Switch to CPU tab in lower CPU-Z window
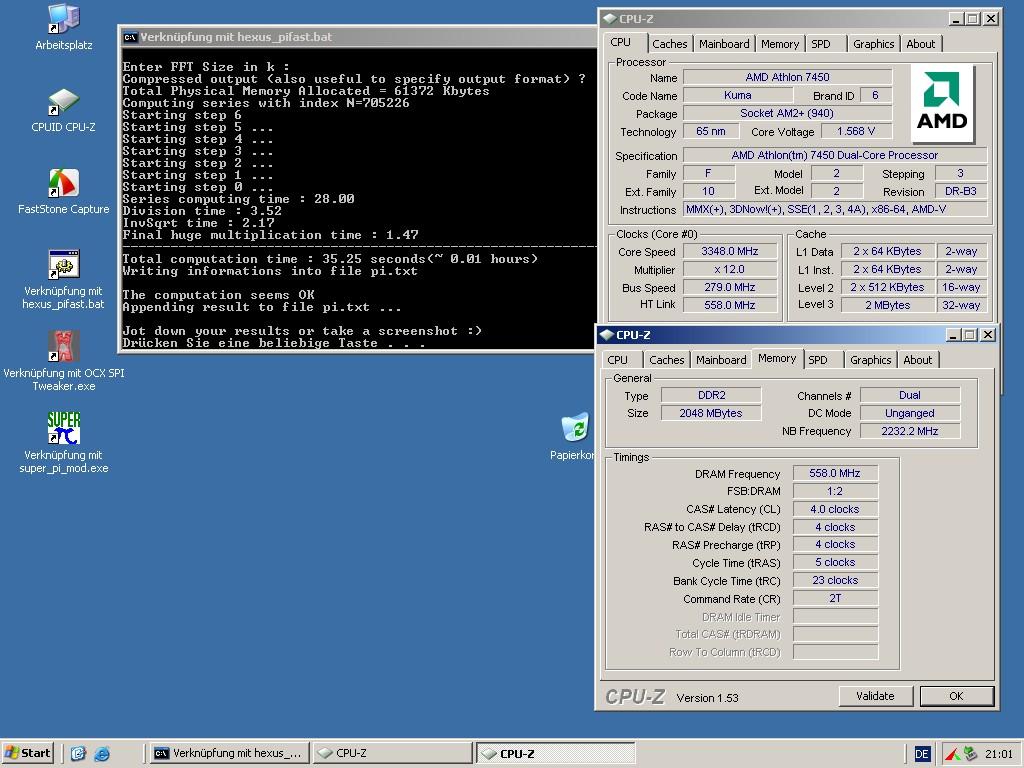 [618, 360]
